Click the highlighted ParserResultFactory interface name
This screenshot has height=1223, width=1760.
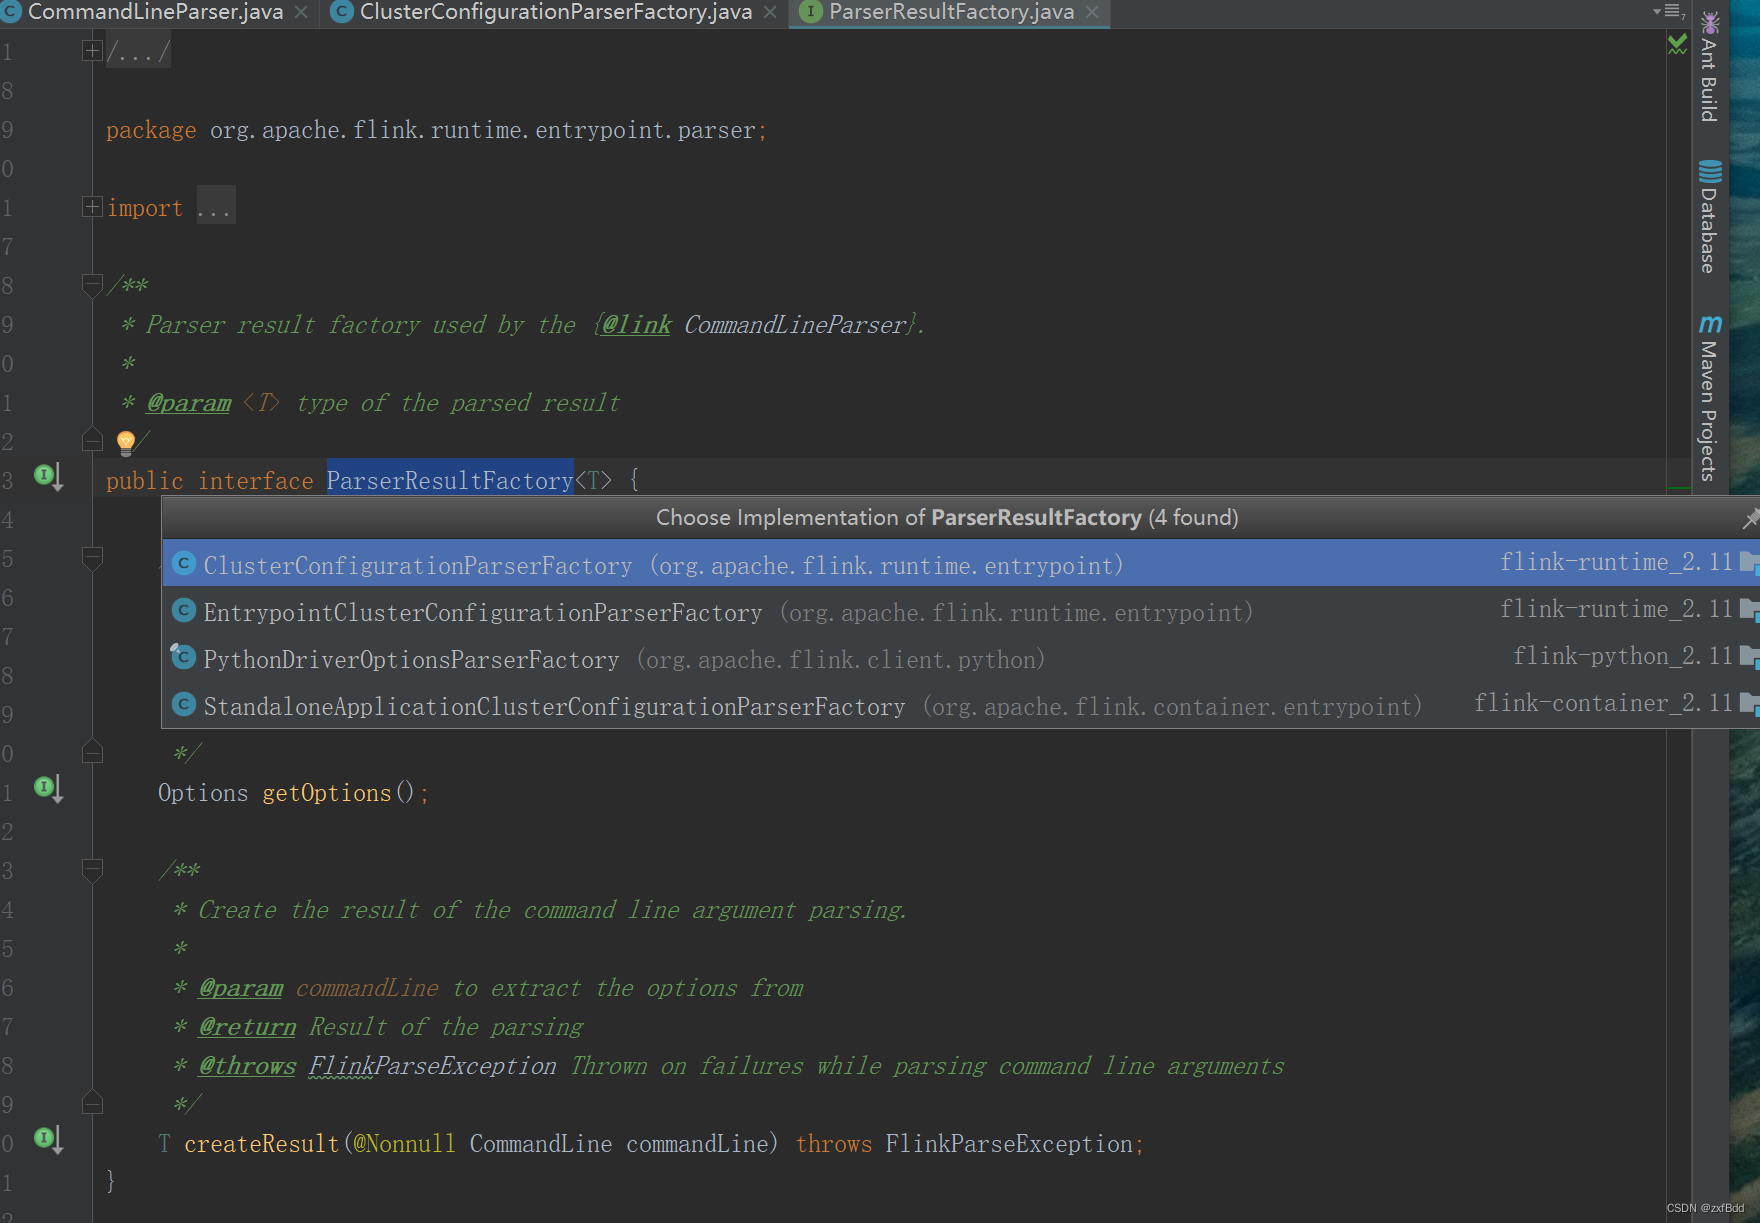[x=450, y=481]
